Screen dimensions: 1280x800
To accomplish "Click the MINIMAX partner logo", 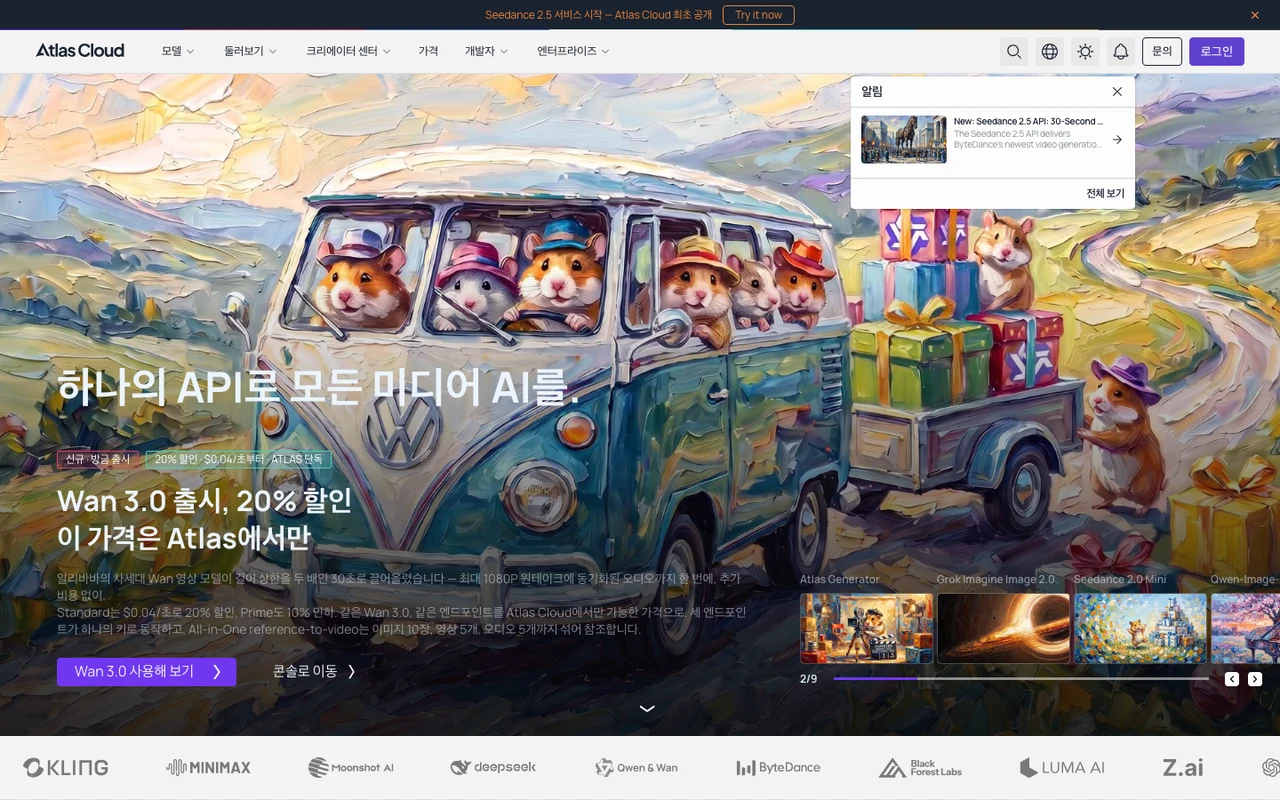I will (208, 767).
